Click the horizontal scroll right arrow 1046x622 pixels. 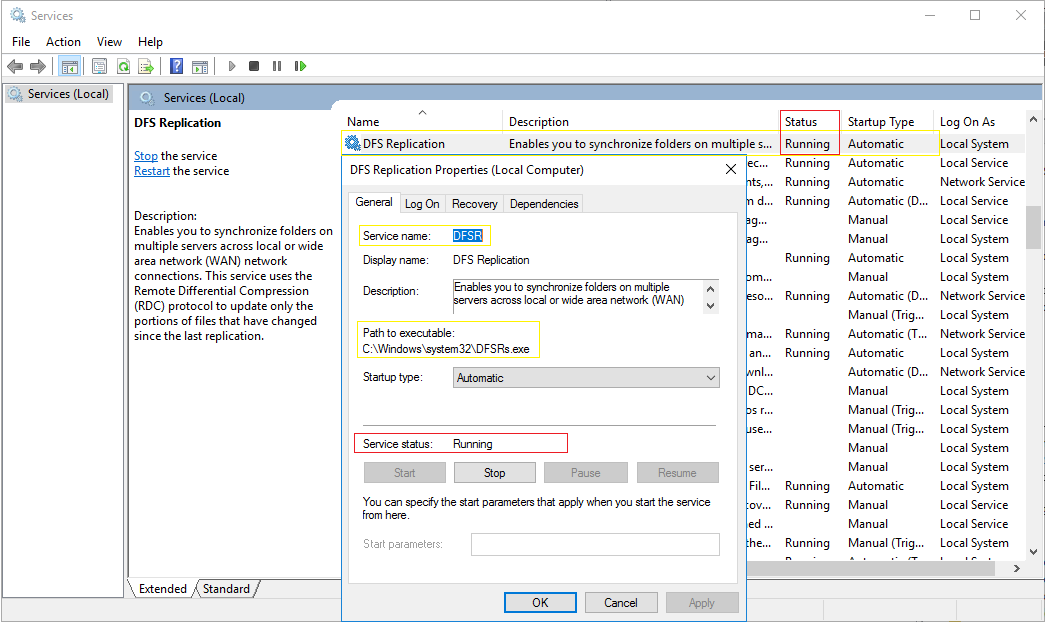(1017, 568)
